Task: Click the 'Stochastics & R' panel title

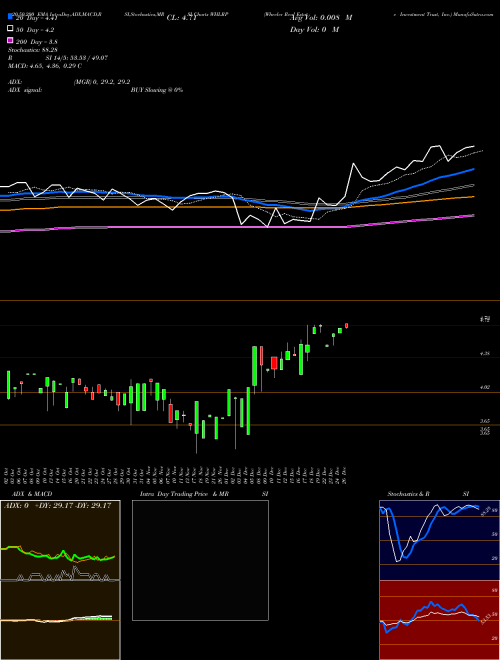Action: click(x=408, y=494)
